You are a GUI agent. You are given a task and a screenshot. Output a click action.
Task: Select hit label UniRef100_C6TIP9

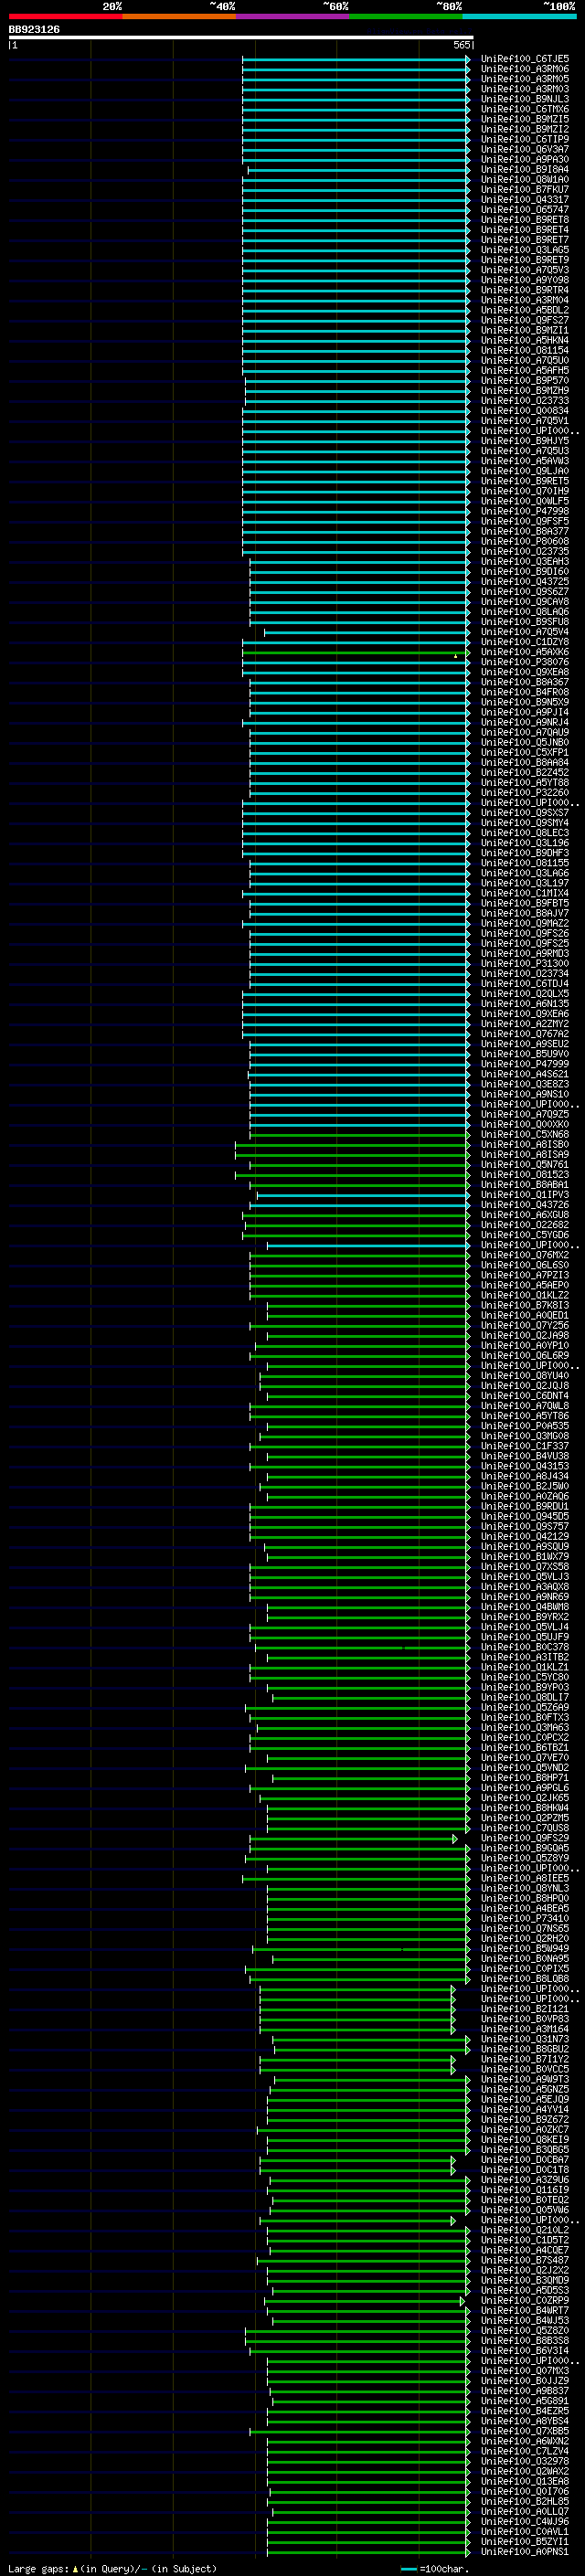tap(525, 139)
